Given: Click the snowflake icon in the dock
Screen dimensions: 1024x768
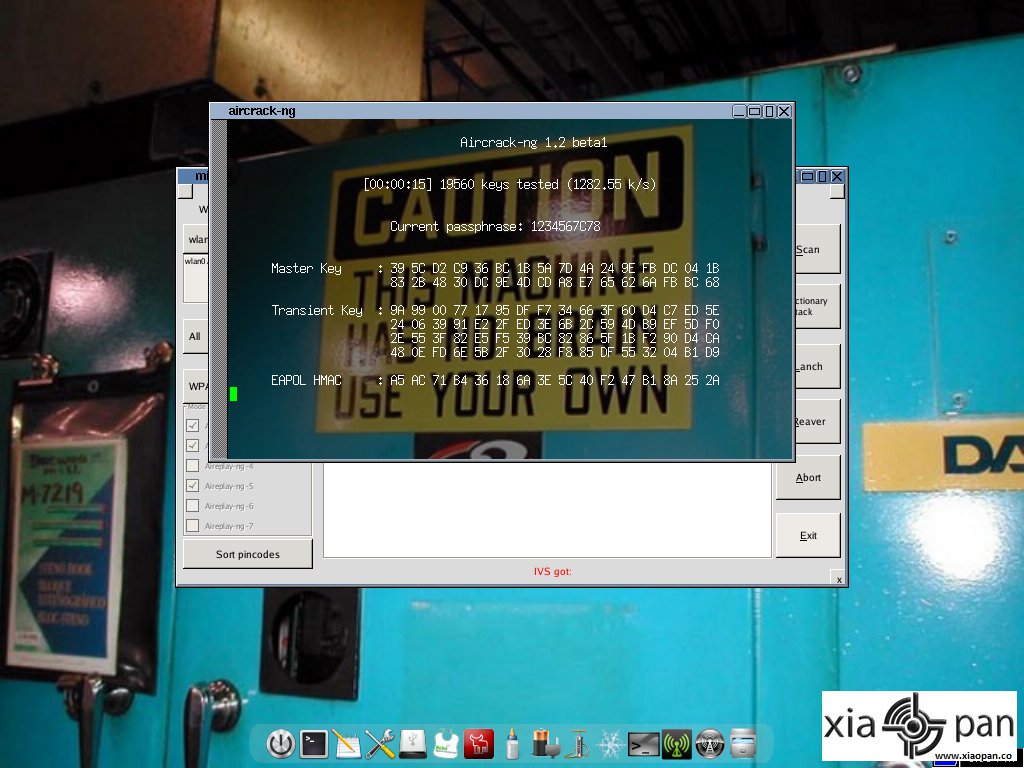Looking at the screenshot, I should pyautogui.click(x=611, y=744).
